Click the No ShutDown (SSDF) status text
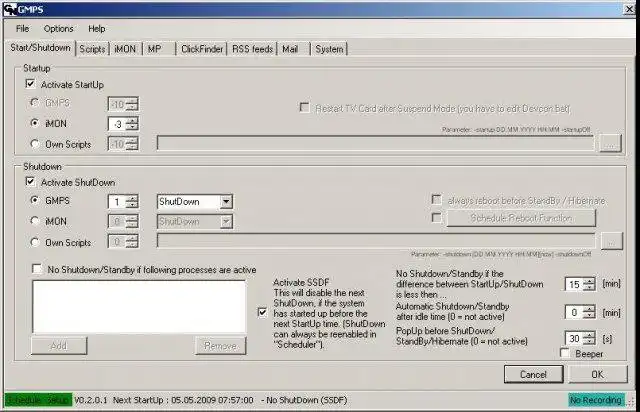This screenshot has height=412, width=640. pyautogui.click(x=304, y=400)
